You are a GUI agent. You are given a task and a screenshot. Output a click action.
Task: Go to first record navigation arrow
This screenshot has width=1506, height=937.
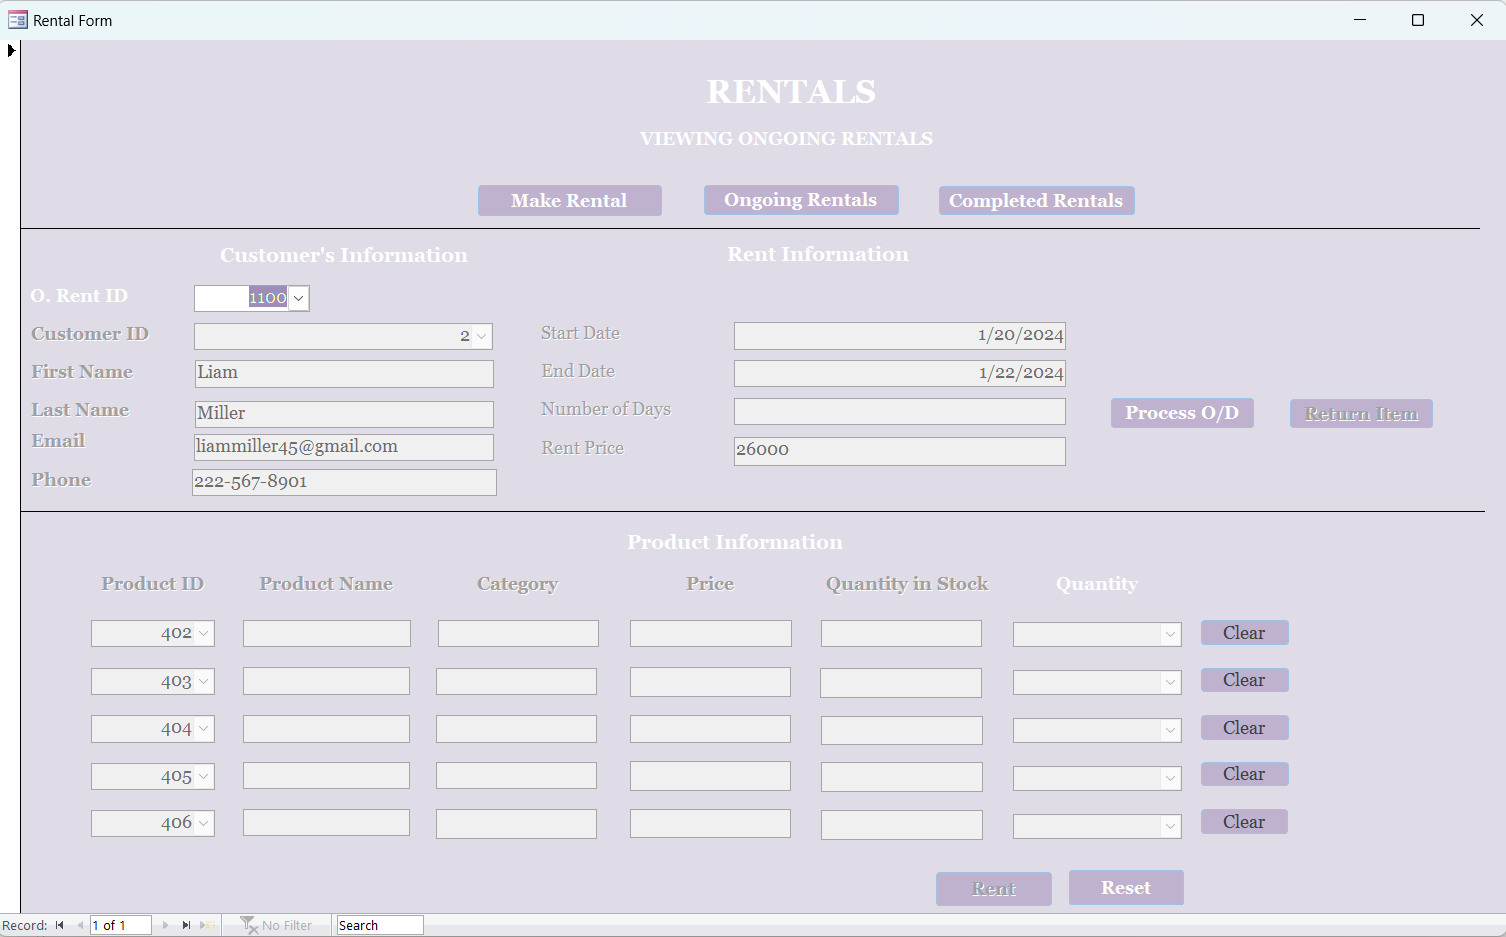[x=60, y=925]
